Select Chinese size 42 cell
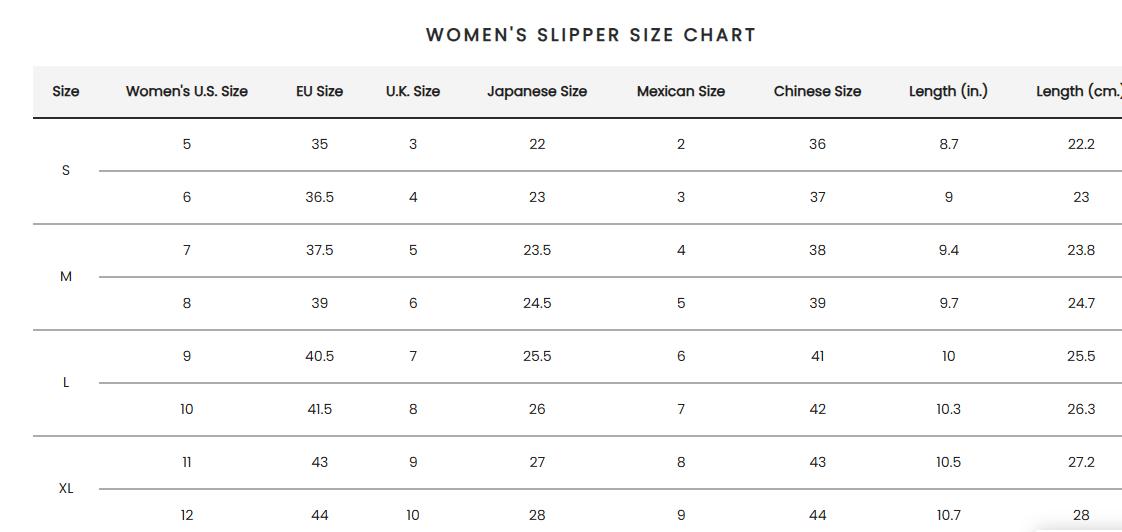 [817, 409]
